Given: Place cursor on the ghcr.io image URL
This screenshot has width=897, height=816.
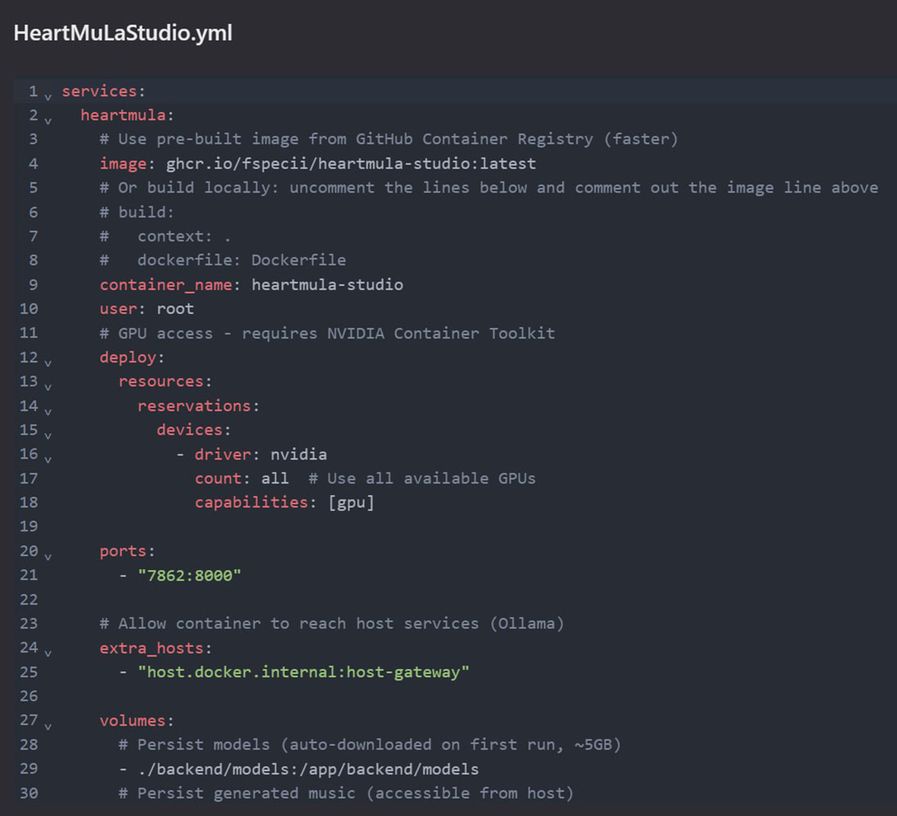Looking at the screenshot, I should coord(350,163).
